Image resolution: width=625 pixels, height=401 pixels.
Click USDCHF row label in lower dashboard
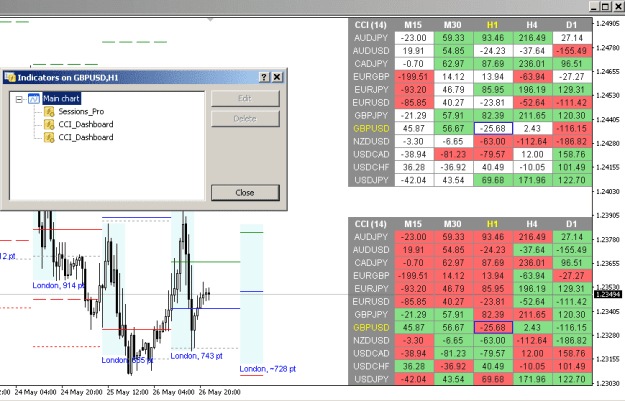371,366
